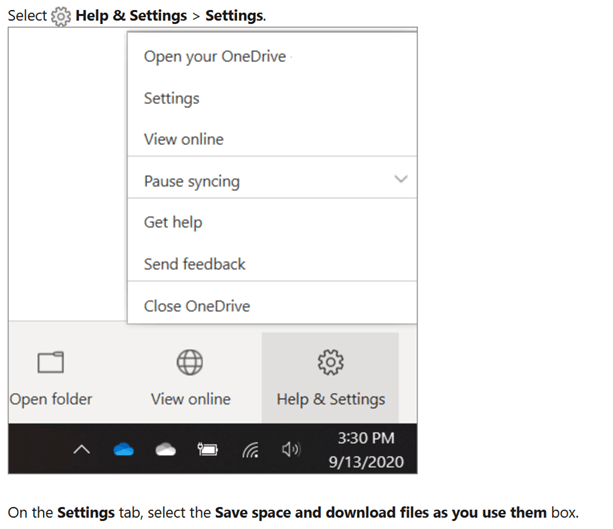613x529 pixels.
Task: Open the battery power tray icon
Action: click(208, 450)
